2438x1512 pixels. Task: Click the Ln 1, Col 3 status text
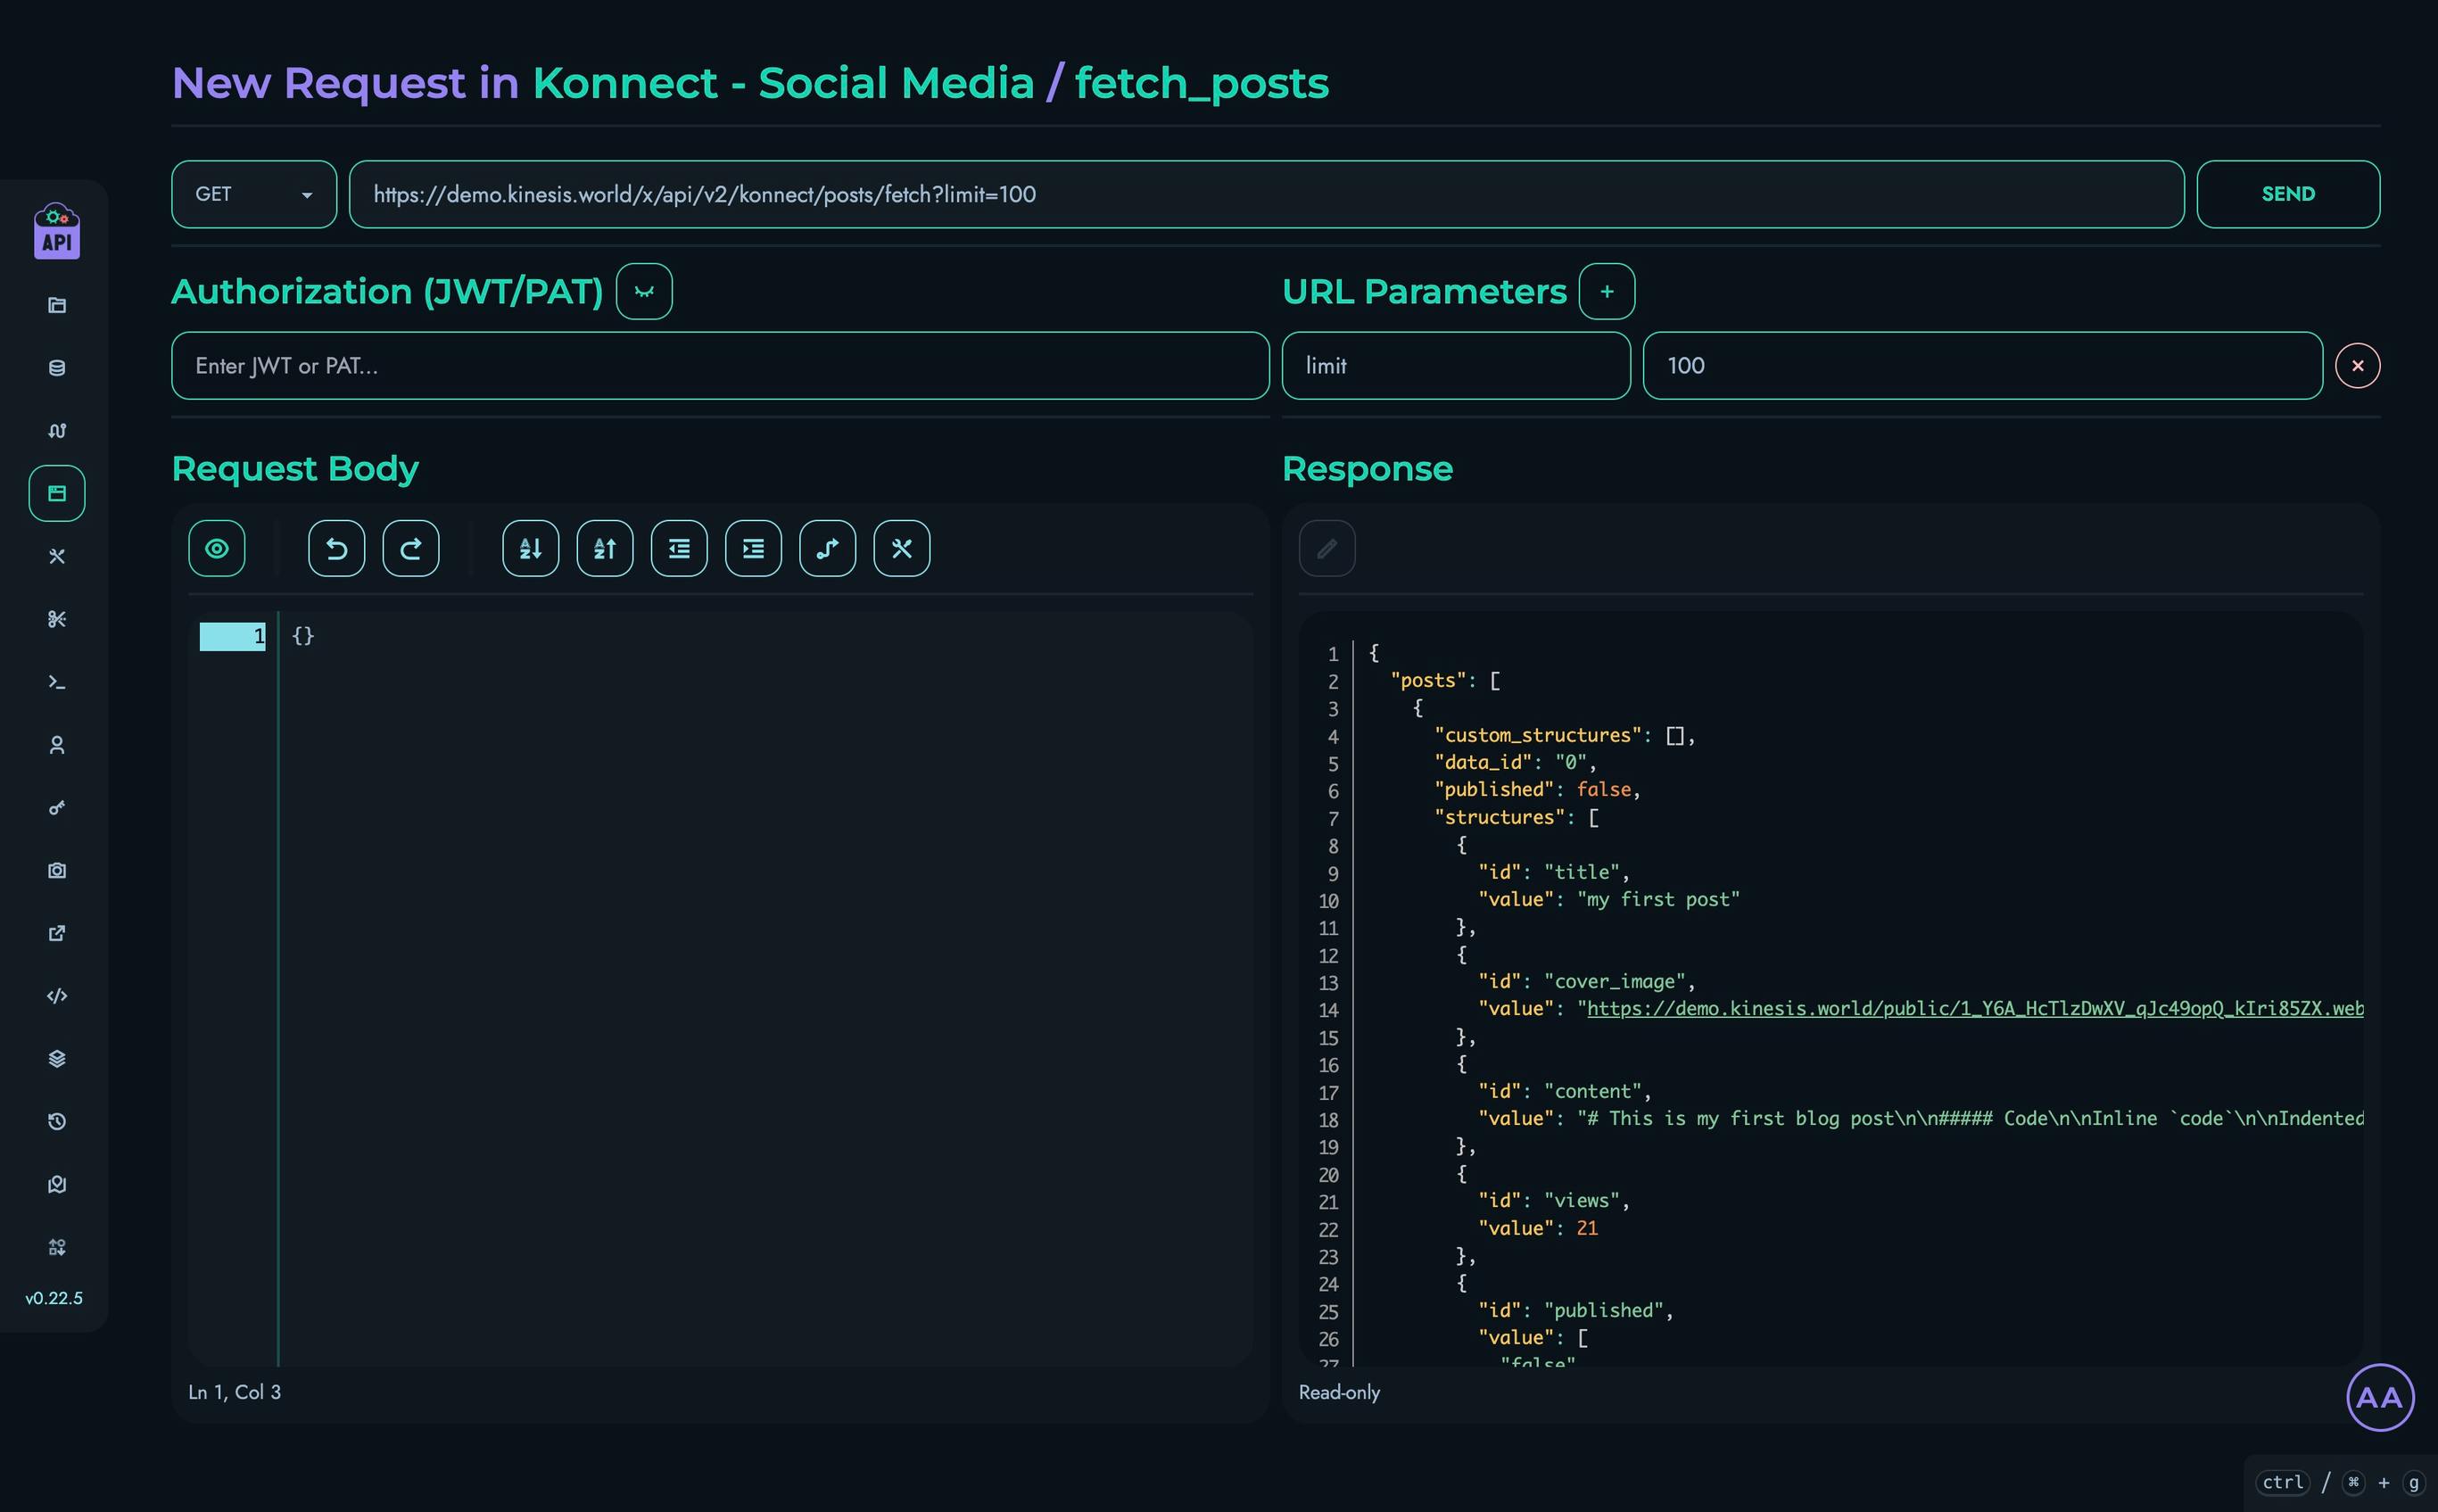(235, 1392)
